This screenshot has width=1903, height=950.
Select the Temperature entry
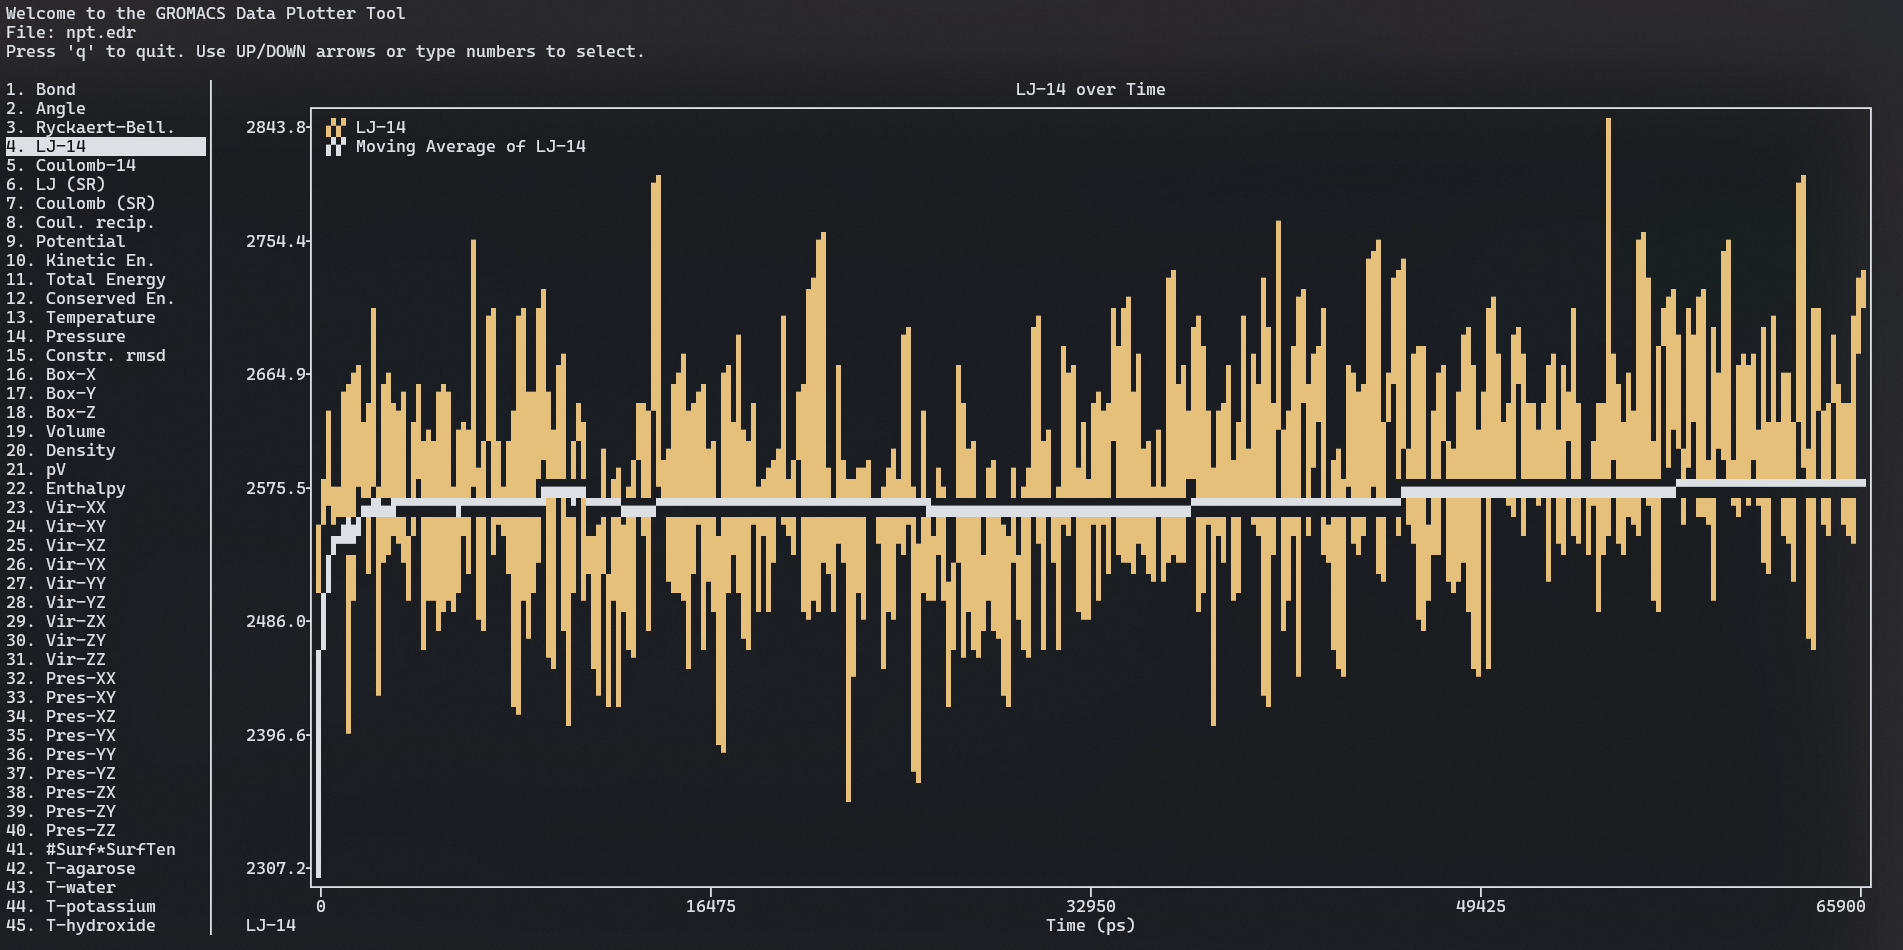click(x=81, y=317)
